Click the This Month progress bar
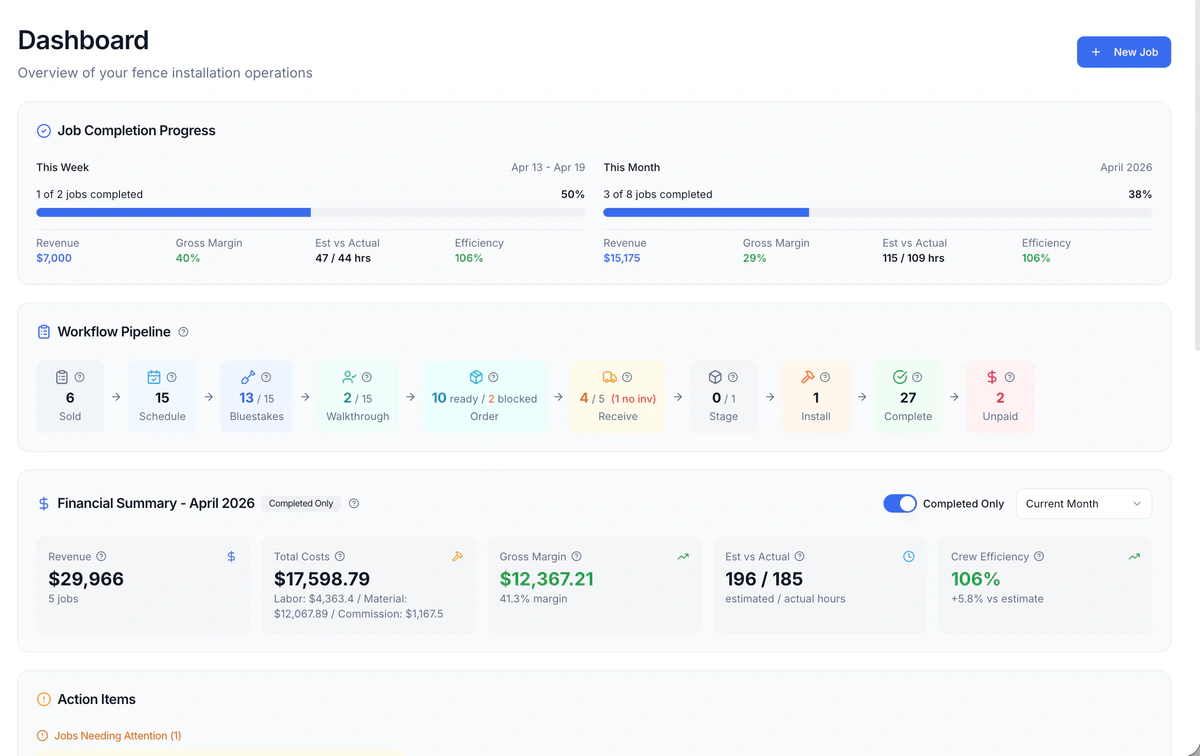 click(877, 212)
